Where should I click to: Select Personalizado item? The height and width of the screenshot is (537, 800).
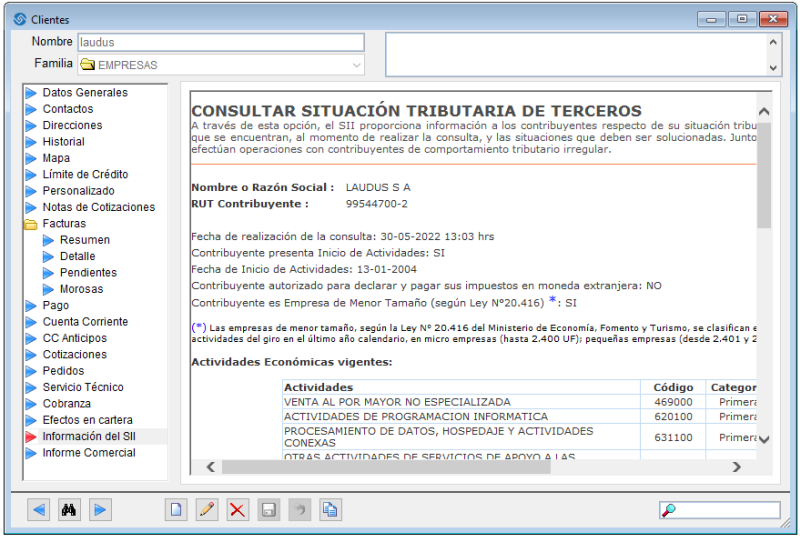[x=79, y=191]
